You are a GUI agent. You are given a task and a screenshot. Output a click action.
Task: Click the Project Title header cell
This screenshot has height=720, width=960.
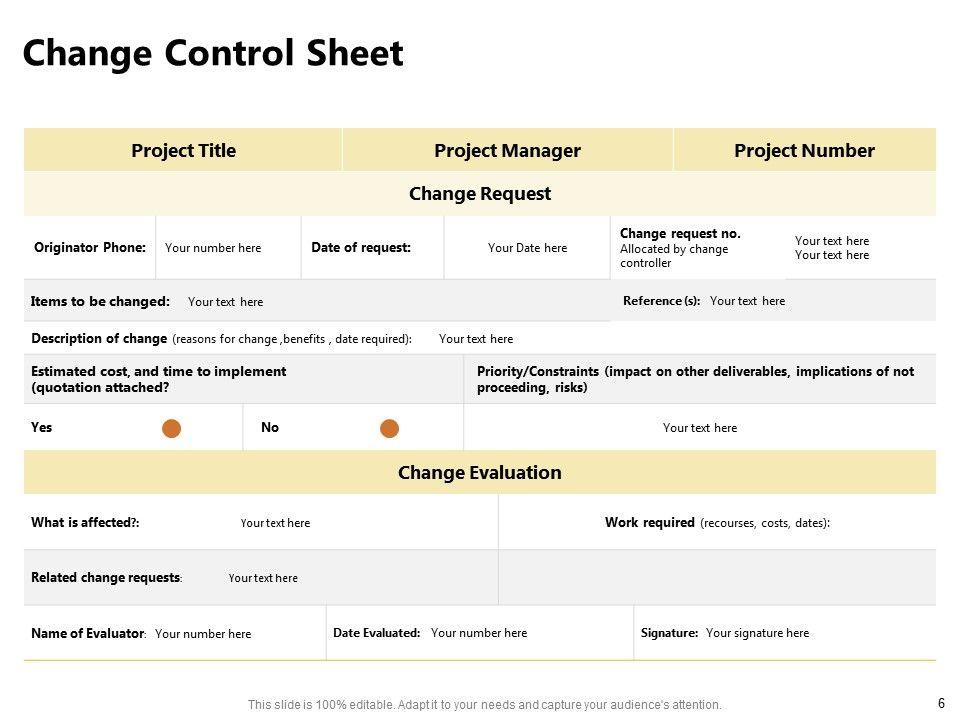pyautogui.click(x=183, y=151)
